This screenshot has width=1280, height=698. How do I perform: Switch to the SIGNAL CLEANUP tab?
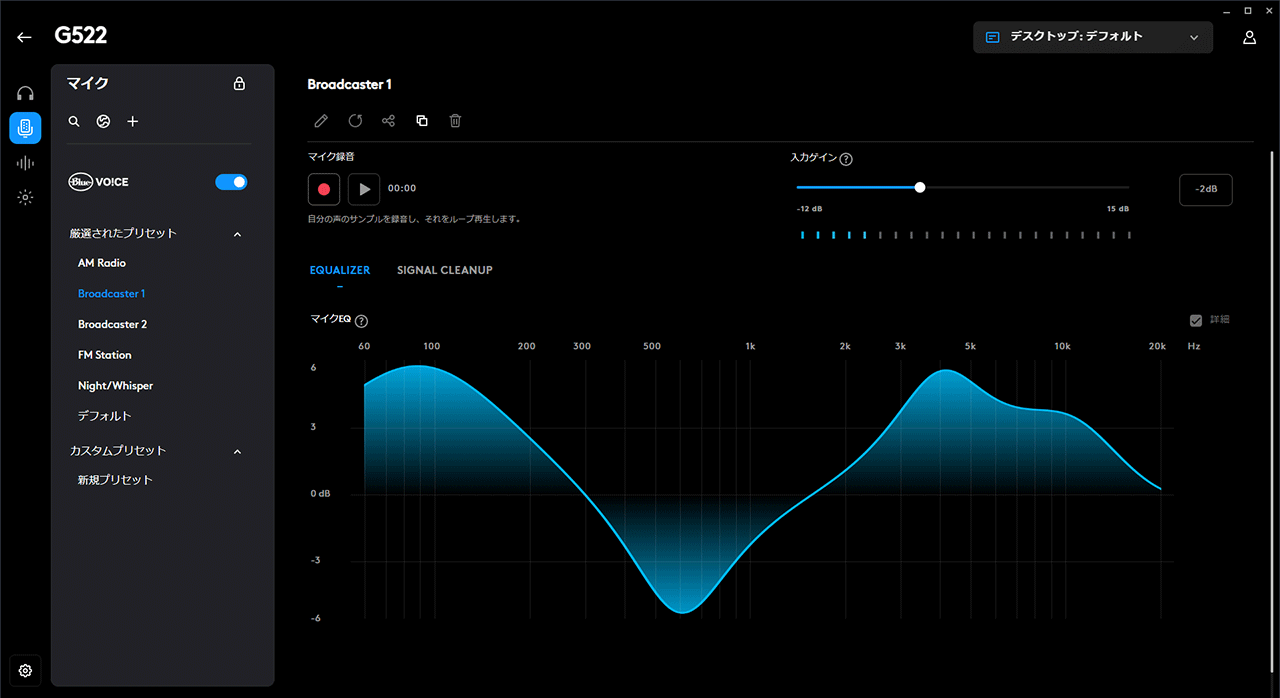pos(444,270)
